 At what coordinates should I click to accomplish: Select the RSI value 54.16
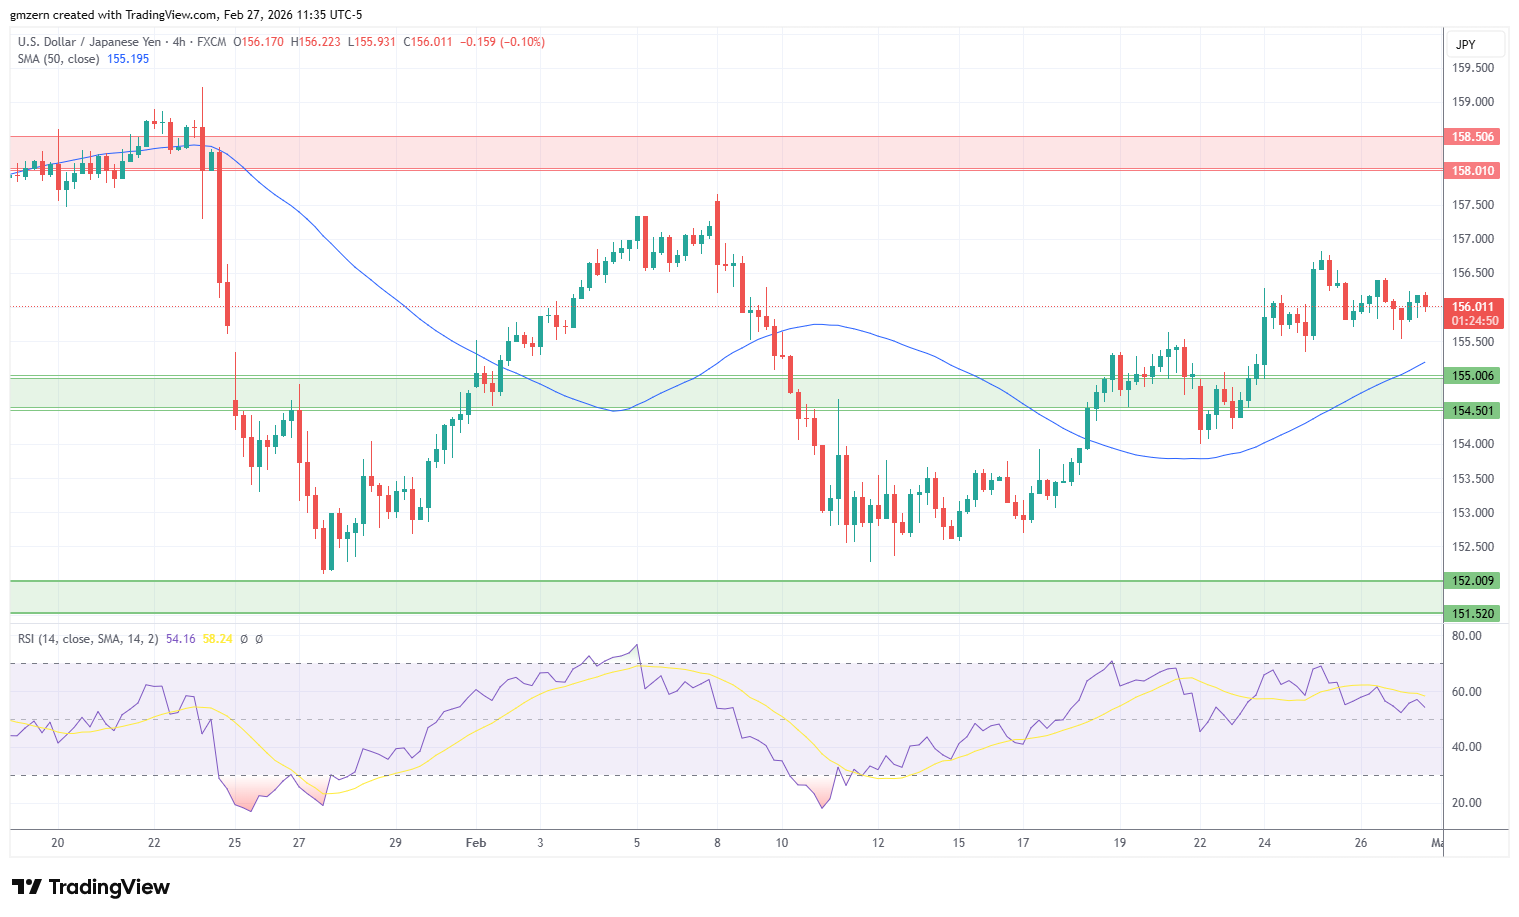[x=180, y=639]
